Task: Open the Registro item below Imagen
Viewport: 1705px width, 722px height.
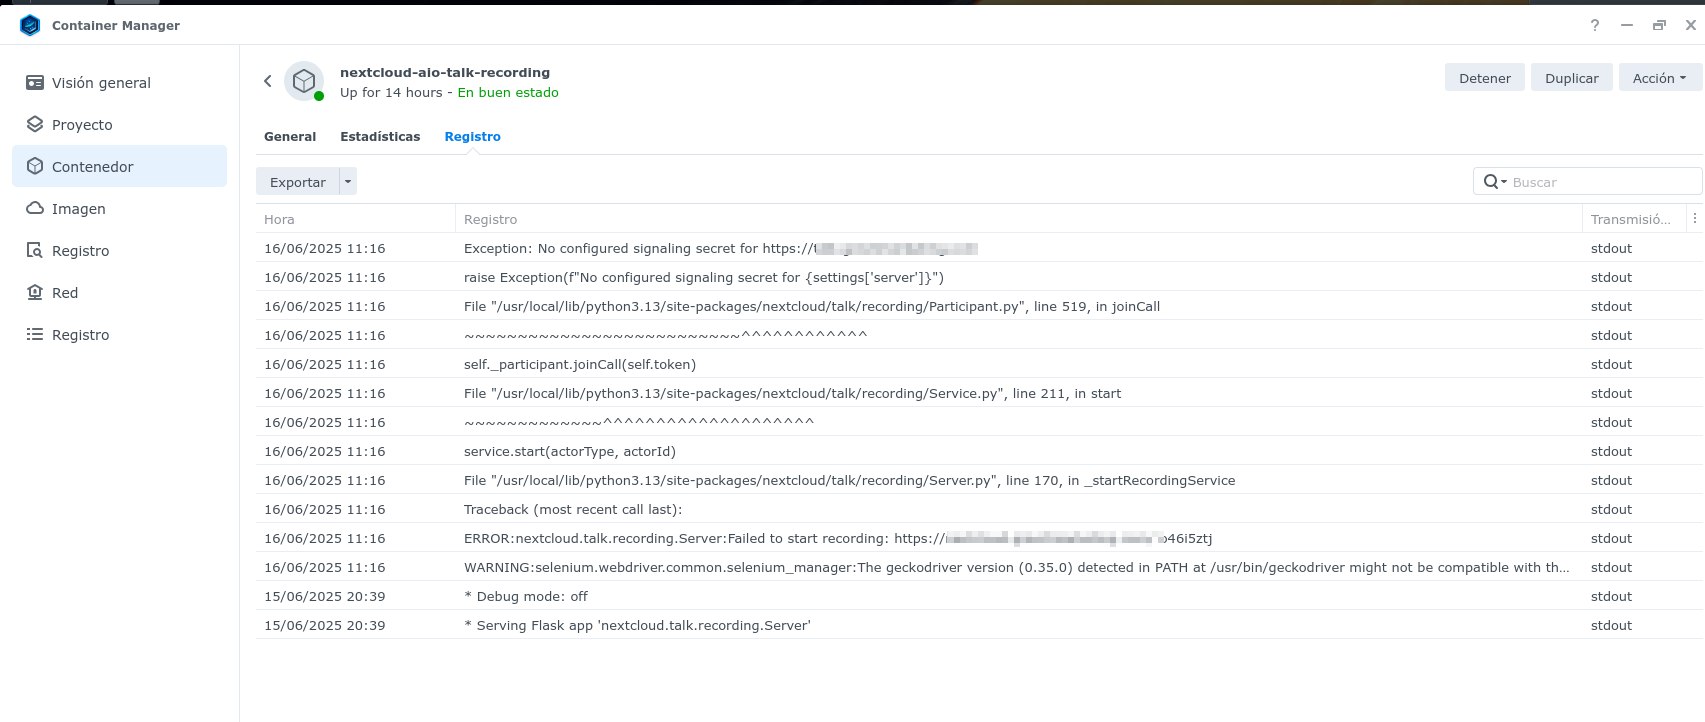Action: [119, 250]
